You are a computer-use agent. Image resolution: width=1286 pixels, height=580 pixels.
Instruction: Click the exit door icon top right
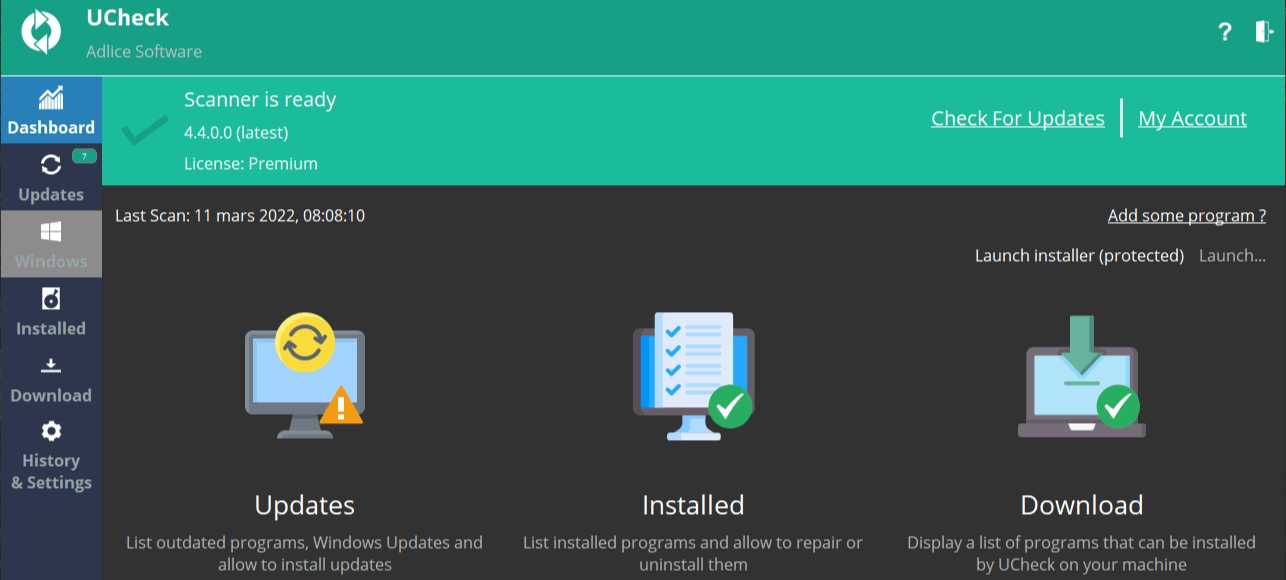click(1263, 31)
